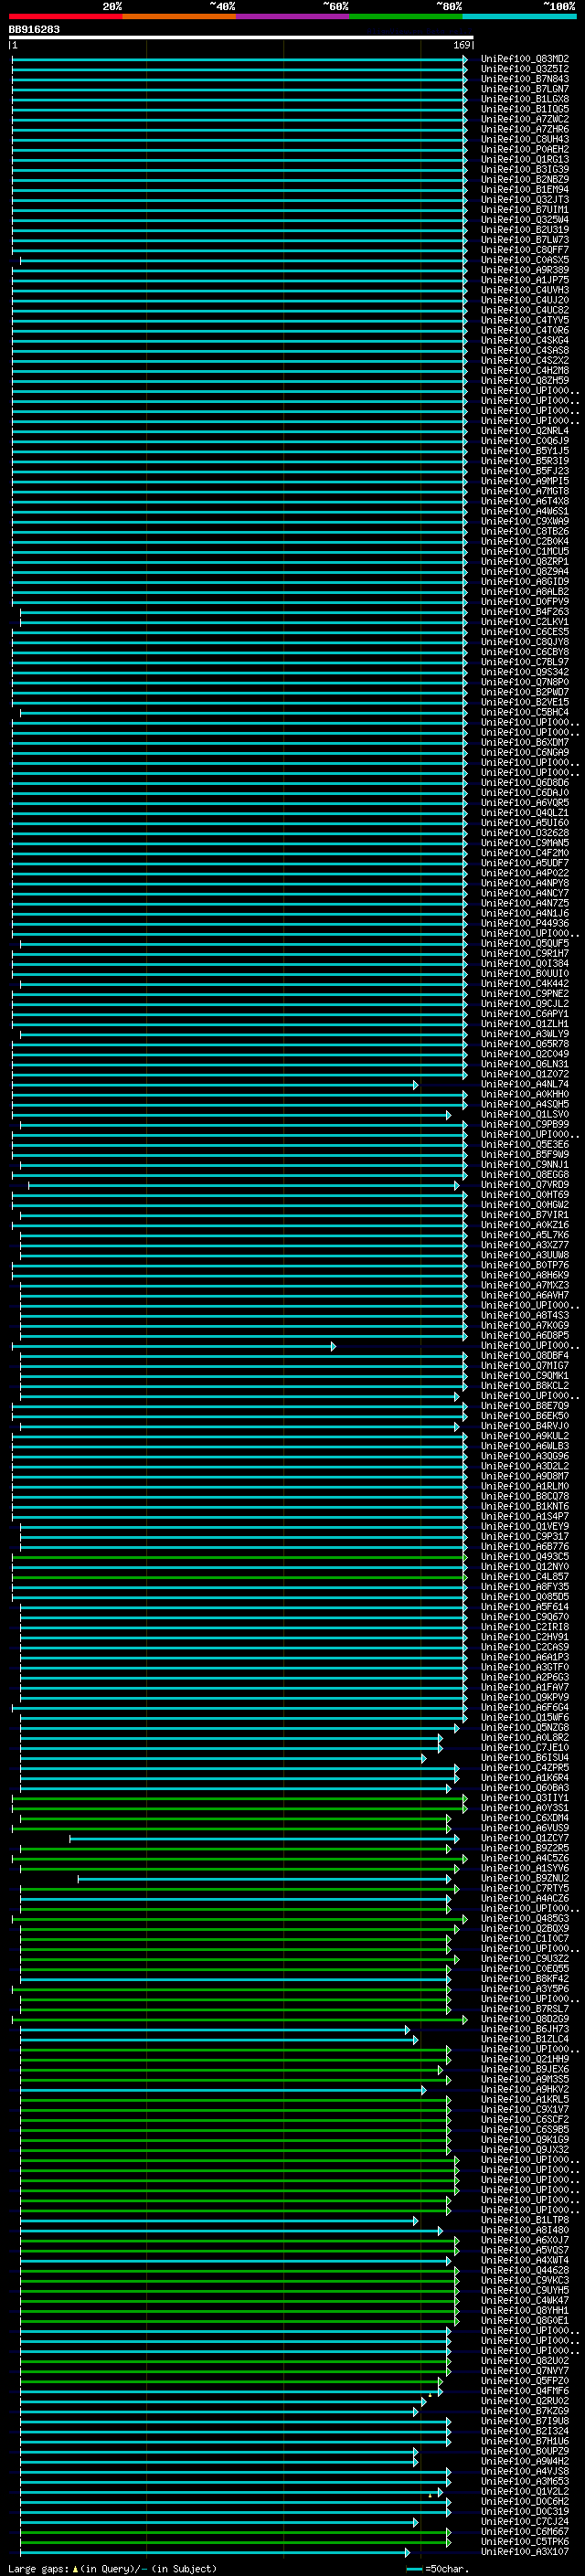The width and height of the screenshot is (585, 2576).
Task: Click the shortened alignment bar for UniRef100_A4NL74
Action: click(x=215, y=1084)
